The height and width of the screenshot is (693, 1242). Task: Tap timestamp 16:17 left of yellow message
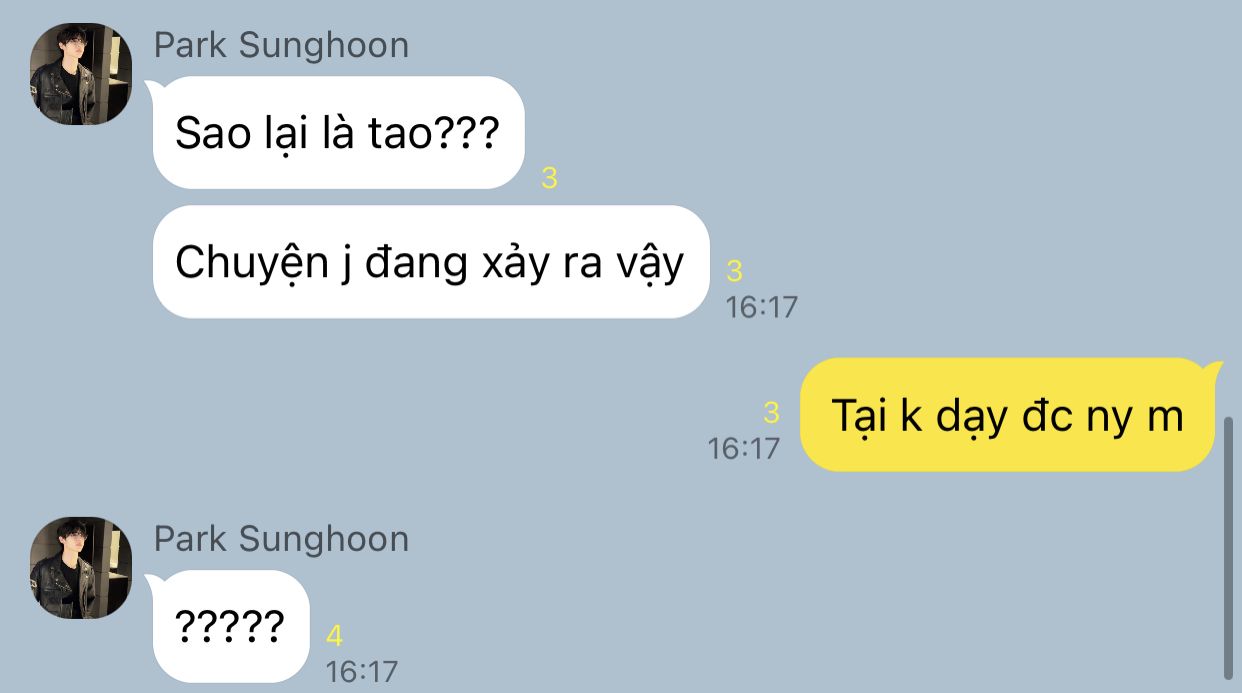click(743, 449)
